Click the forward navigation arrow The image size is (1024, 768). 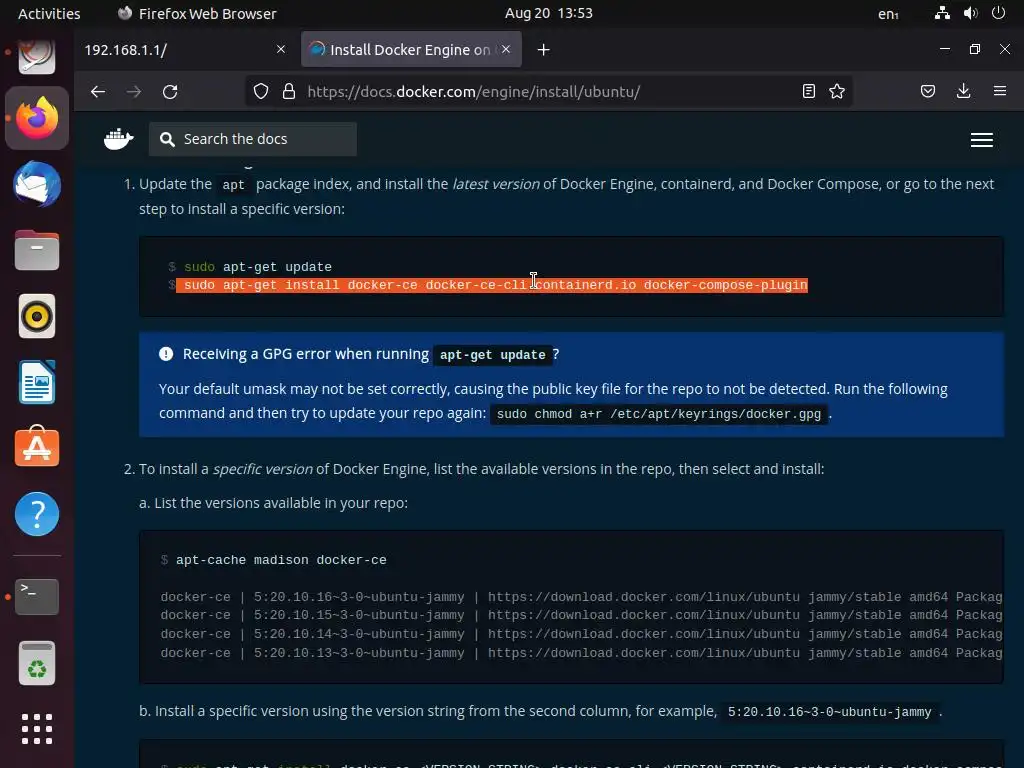click(x=134, y=91)
